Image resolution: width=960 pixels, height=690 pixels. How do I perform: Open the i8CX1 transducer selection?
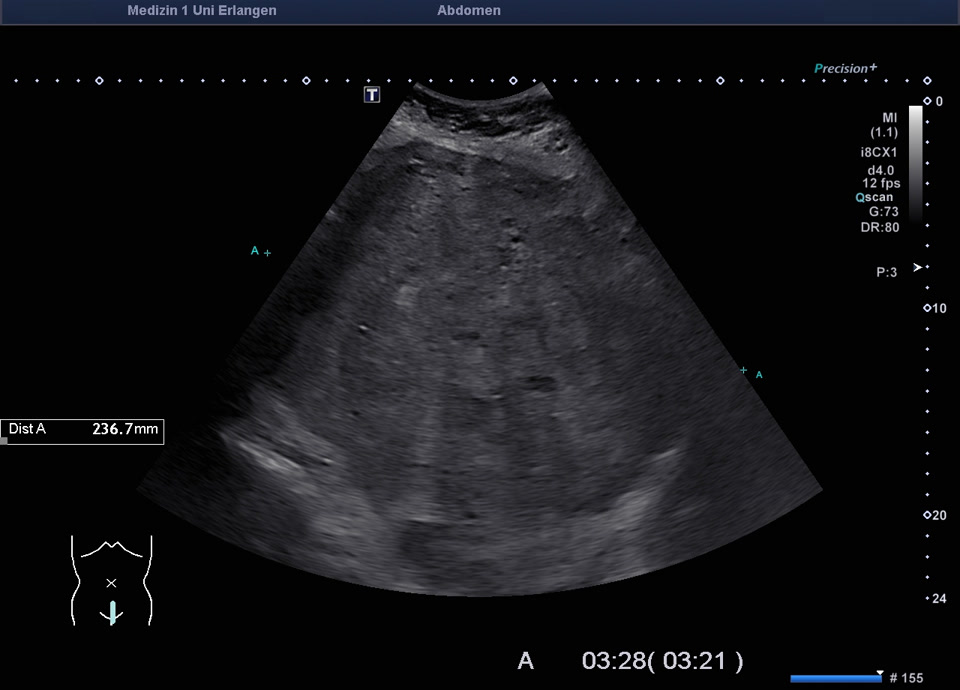pyautogui.click(x=879, y=152)
